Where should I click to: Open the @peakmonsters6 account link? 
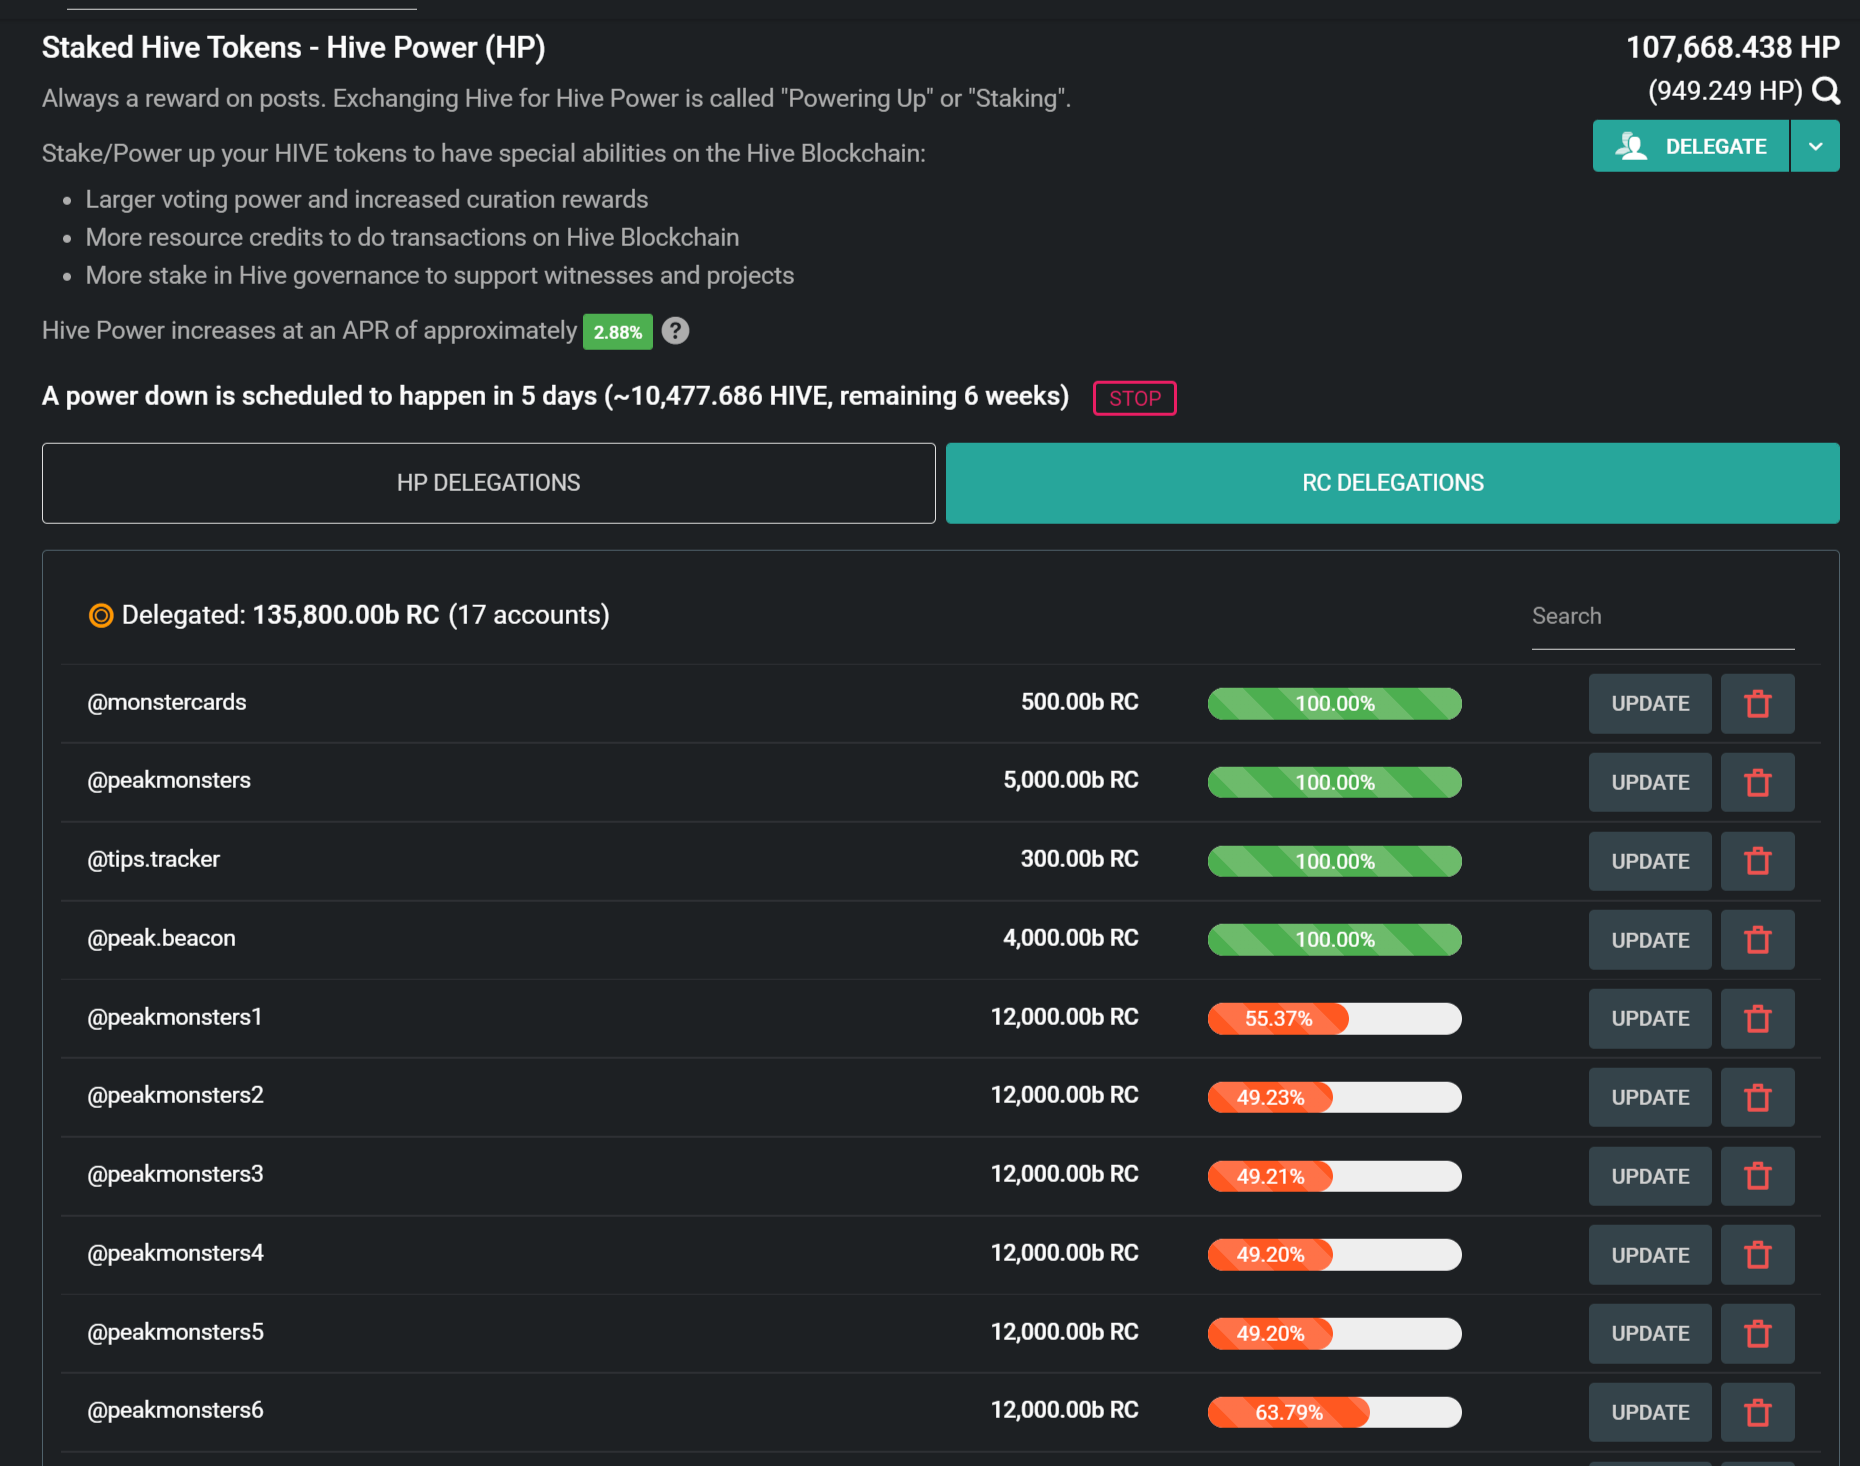[176, 1410]
